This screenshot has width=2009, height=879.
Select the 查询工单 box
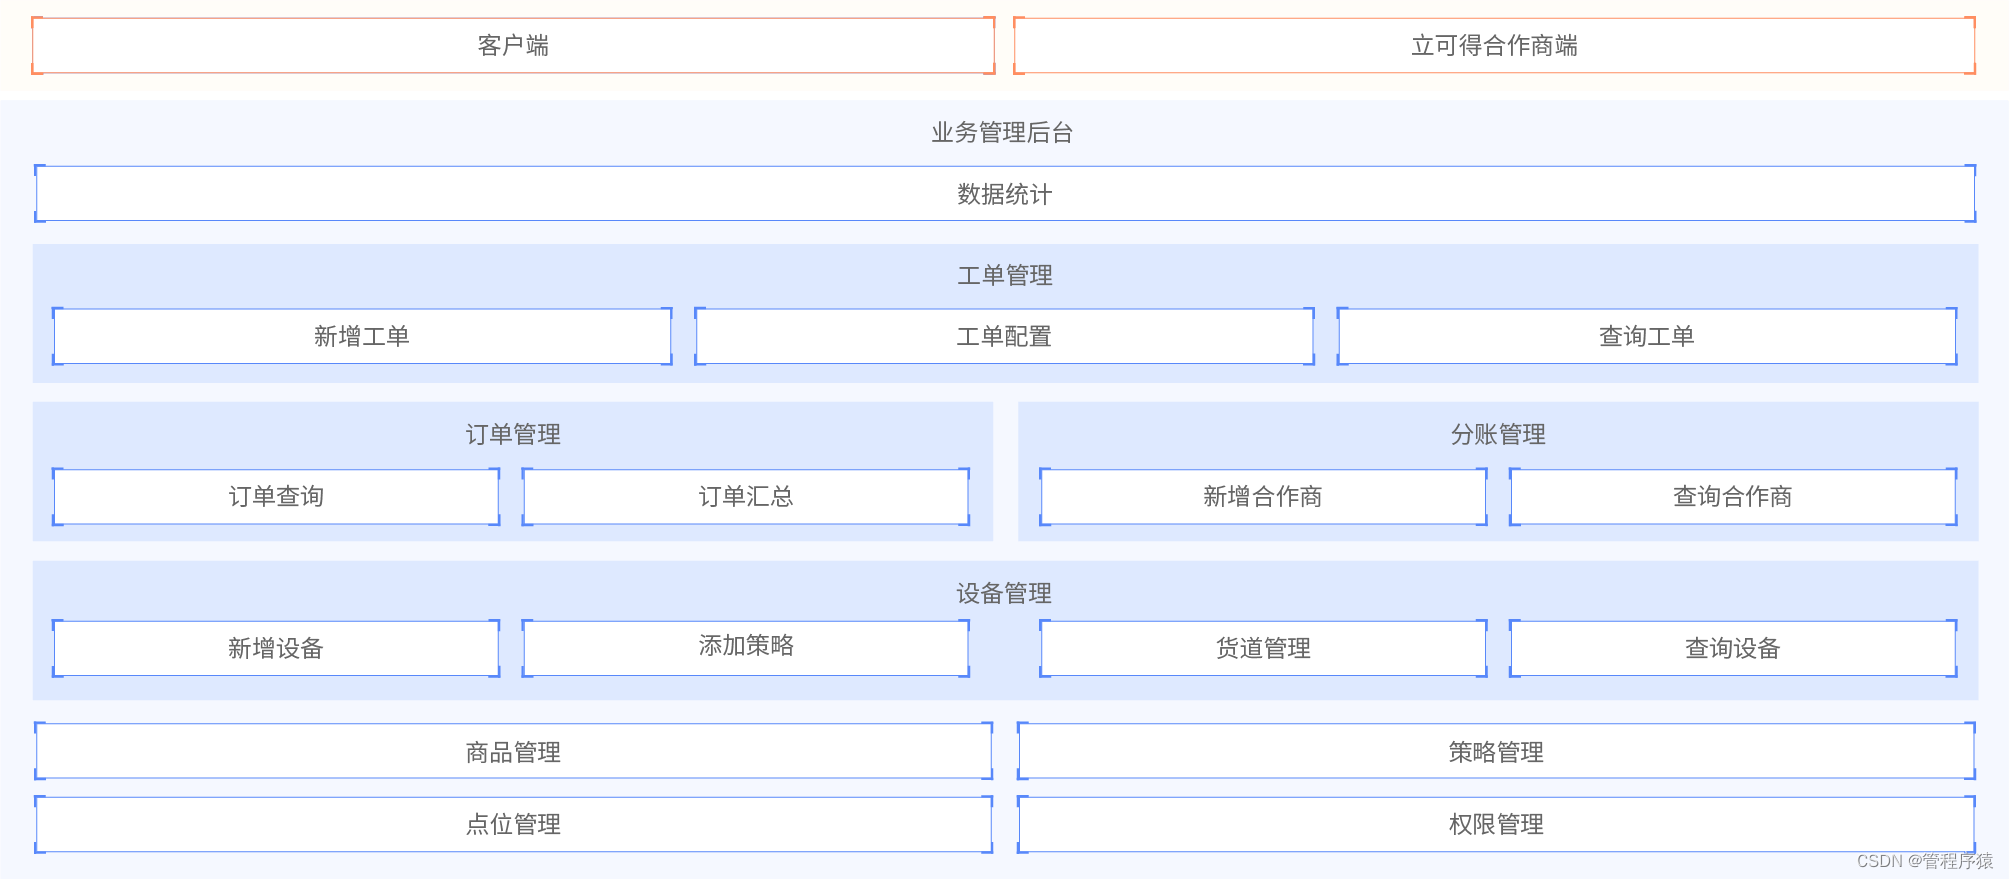1647,336
